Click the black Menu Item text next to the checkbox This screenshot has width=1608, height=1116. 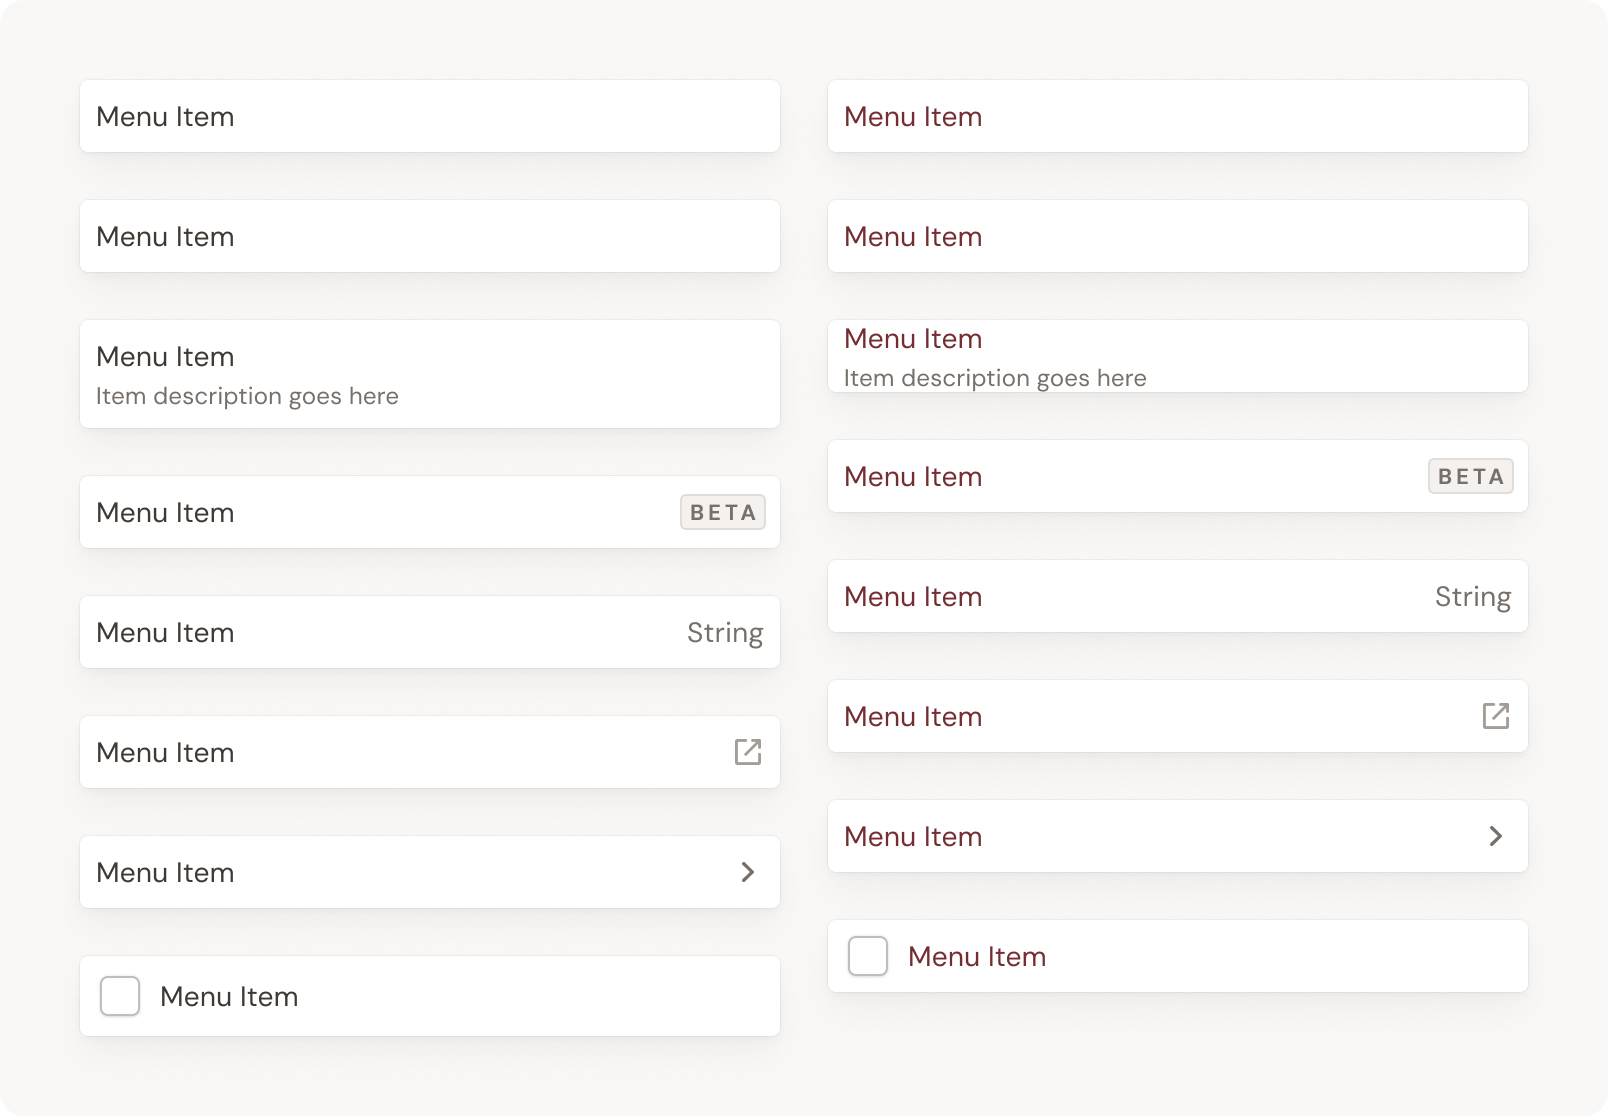pos(229,996)
